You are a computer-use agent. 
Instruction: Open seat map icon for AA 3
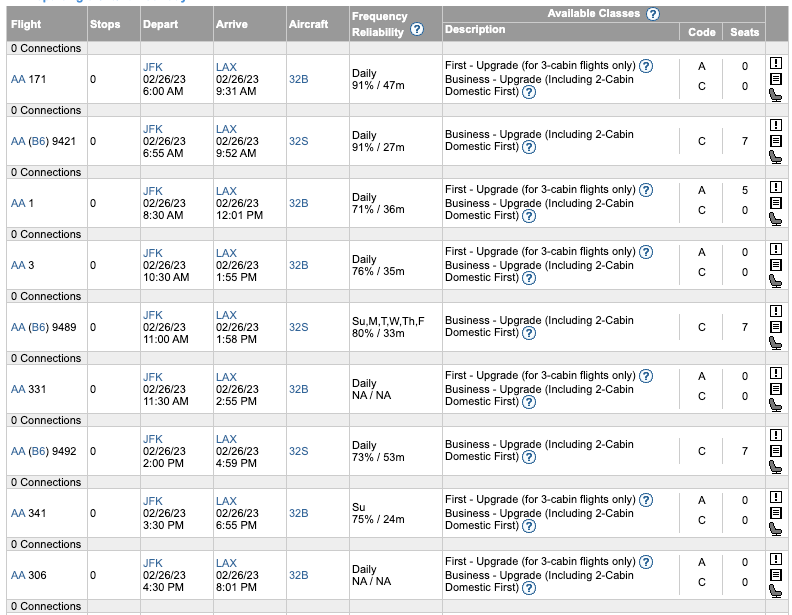click(x=775, y=281)
